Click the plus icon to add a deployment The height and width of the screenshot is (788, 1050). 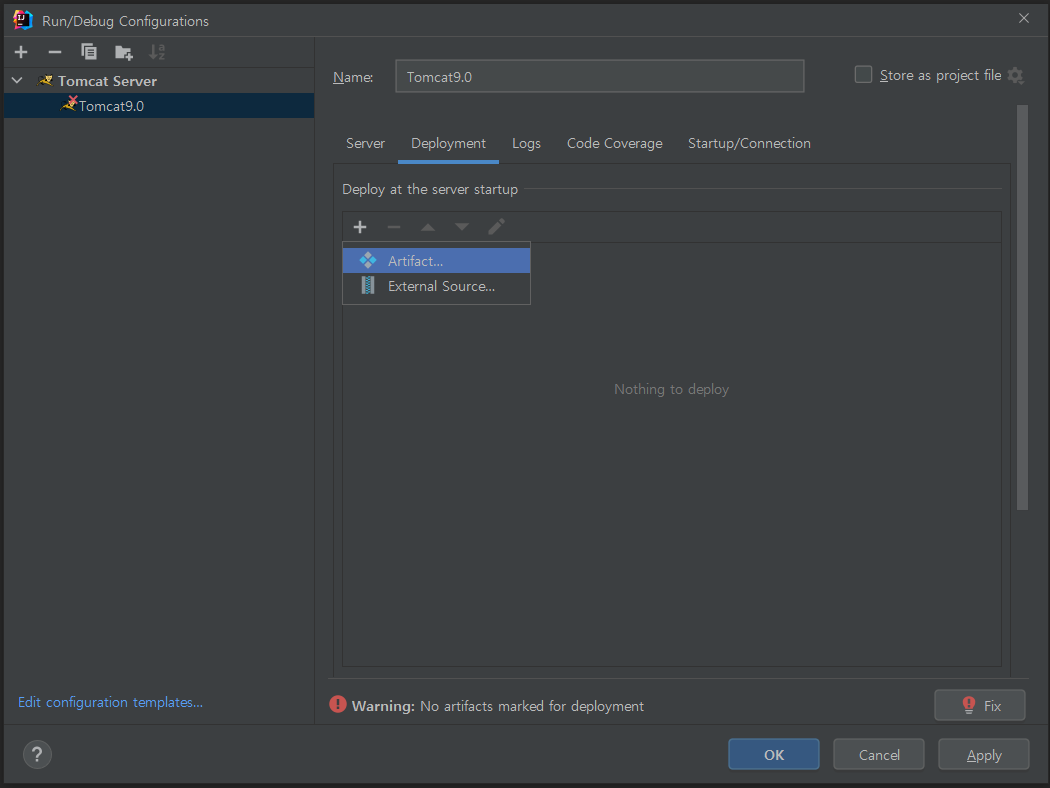click(360, 227)
